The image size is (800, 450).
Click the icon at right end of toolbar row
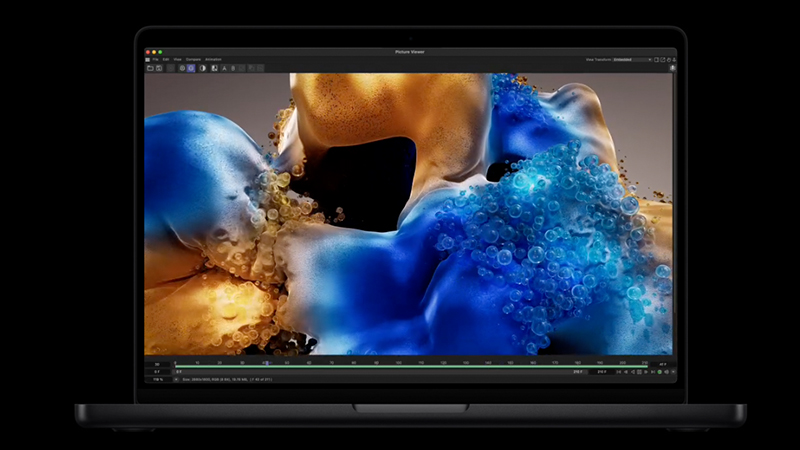(x=673, y=68)
